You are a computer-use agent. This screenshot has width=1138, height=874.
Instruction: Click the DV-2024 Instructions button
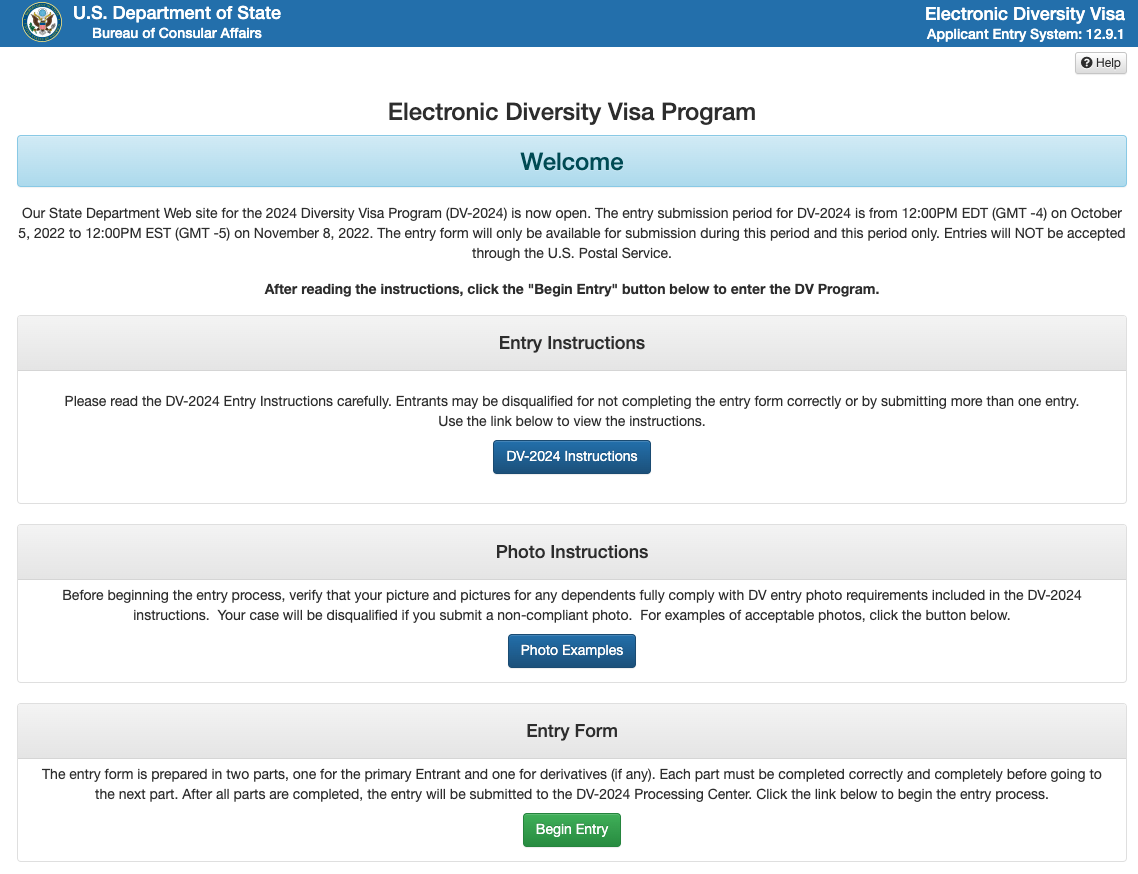[x=571, y=456]
